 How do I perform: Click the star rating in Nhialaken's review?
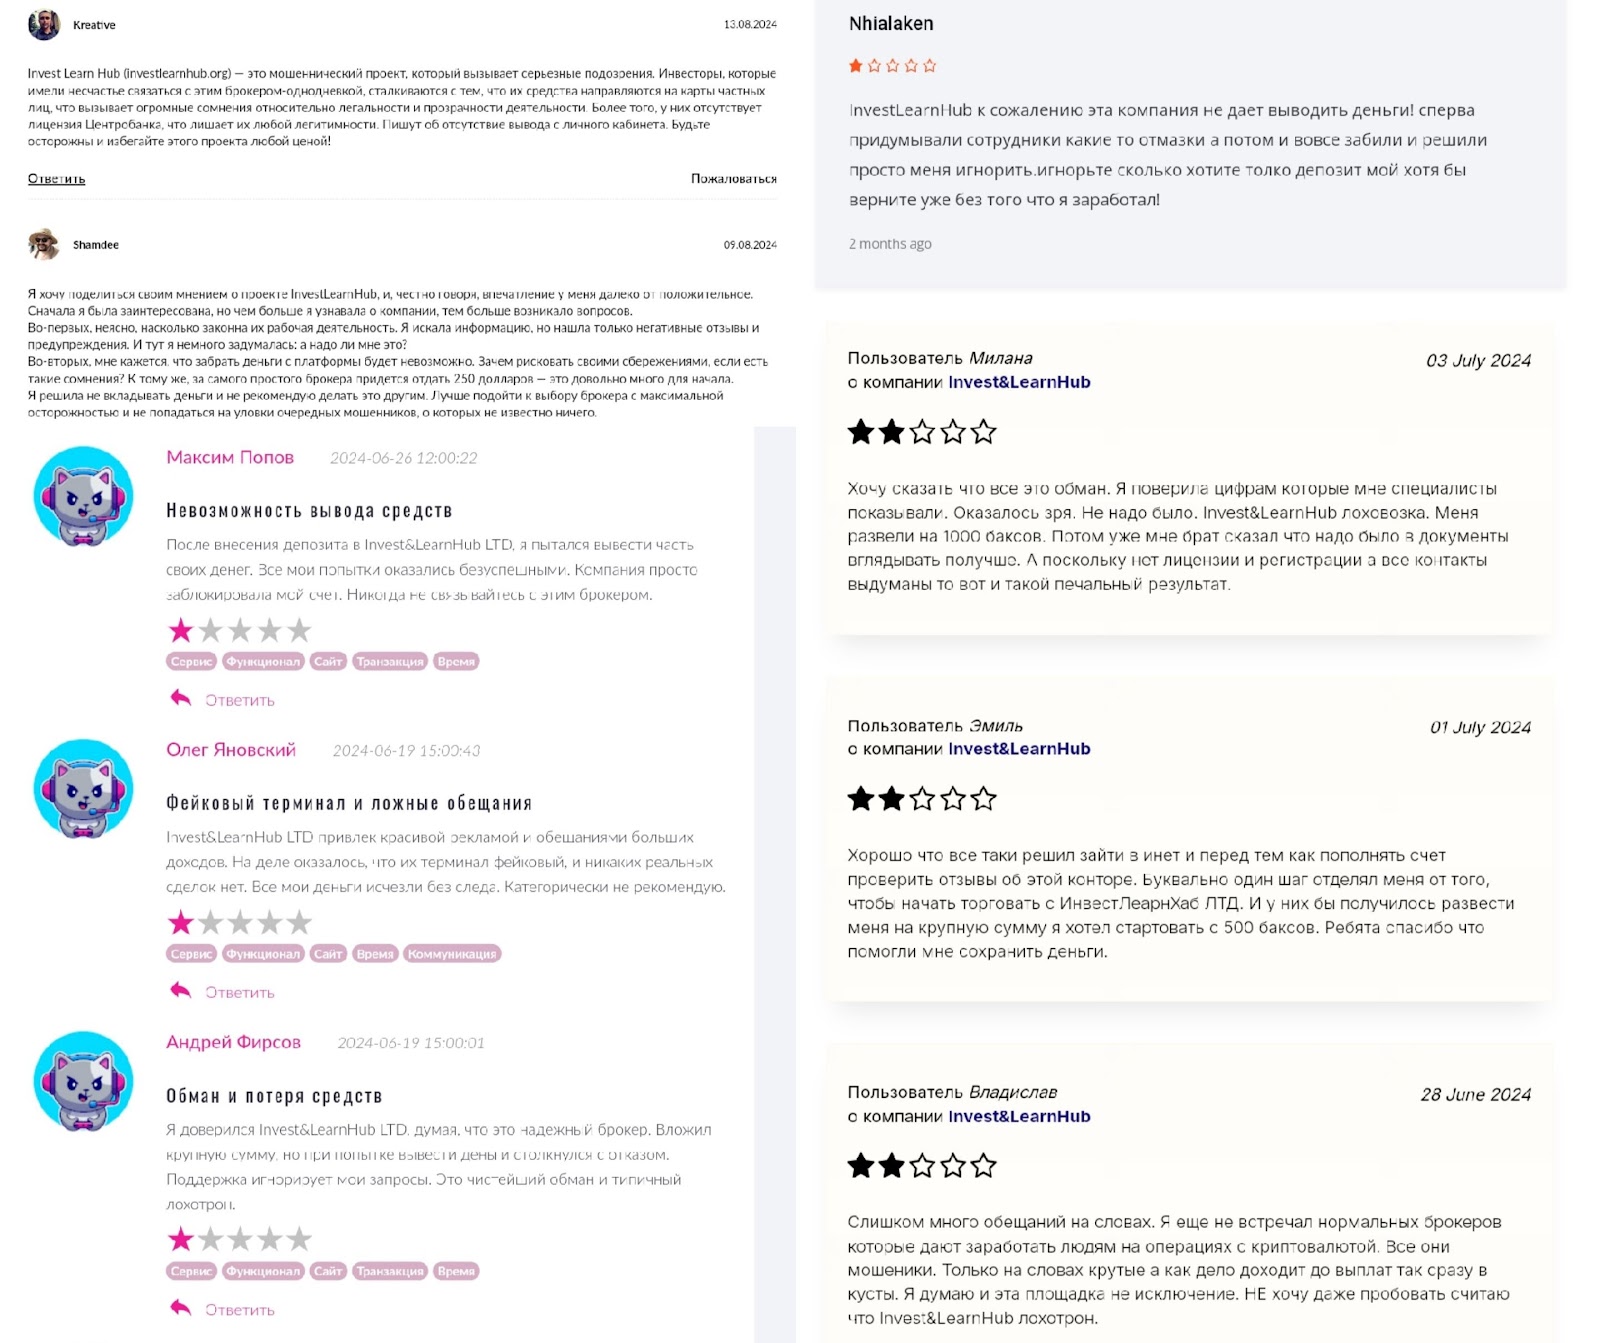892,66
